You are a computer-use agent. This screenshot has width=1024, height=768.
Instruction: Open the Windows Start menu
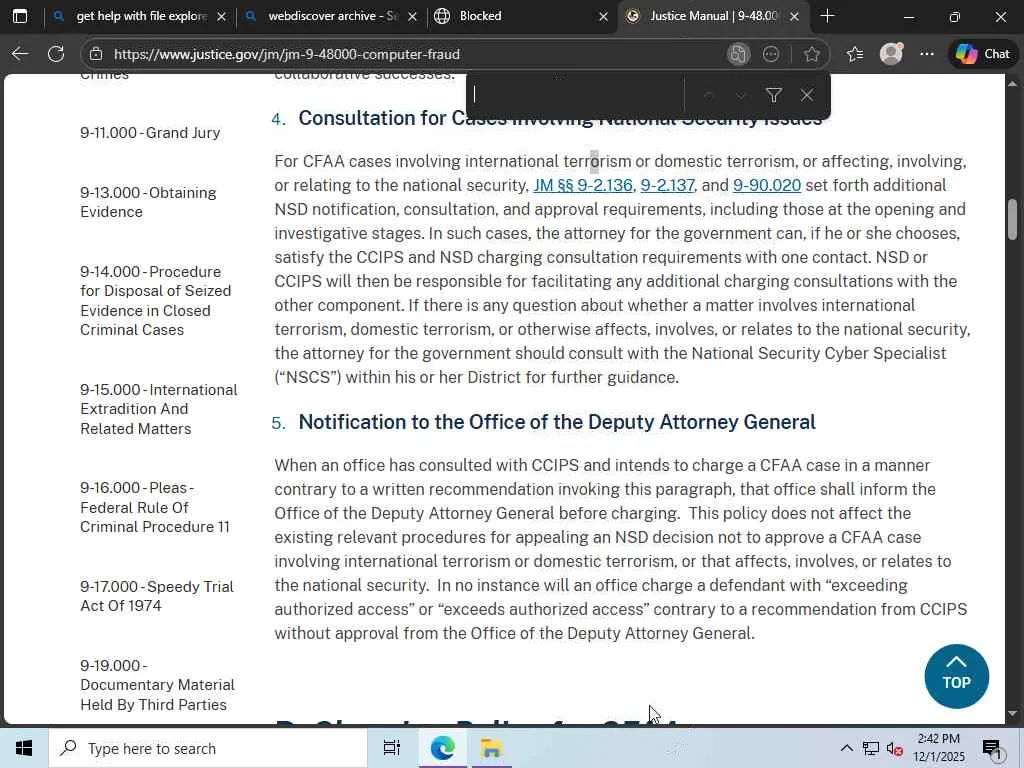coord(24,748)
